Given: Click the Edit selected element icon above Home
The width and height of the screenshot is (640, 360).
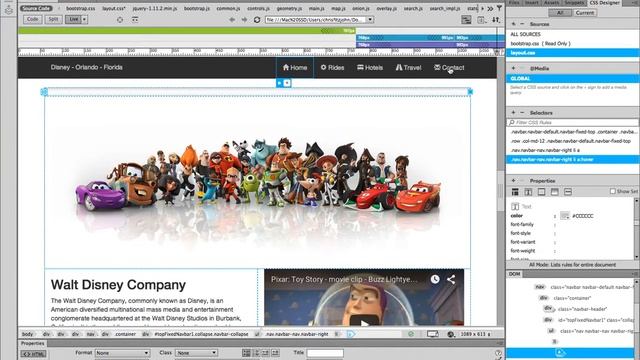Looking at the screenshot, I should coord(280,83).
